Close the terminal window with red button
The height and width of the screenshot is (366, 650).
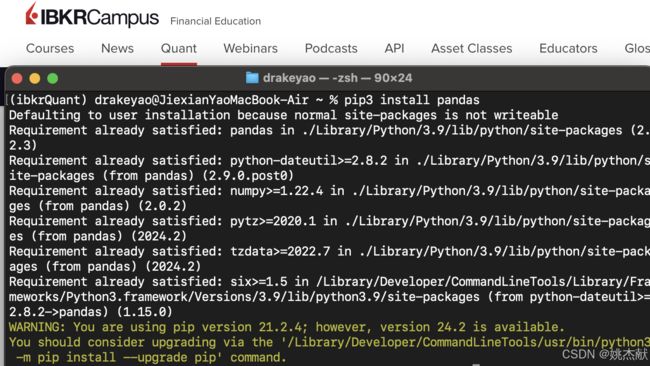[17, 78]
